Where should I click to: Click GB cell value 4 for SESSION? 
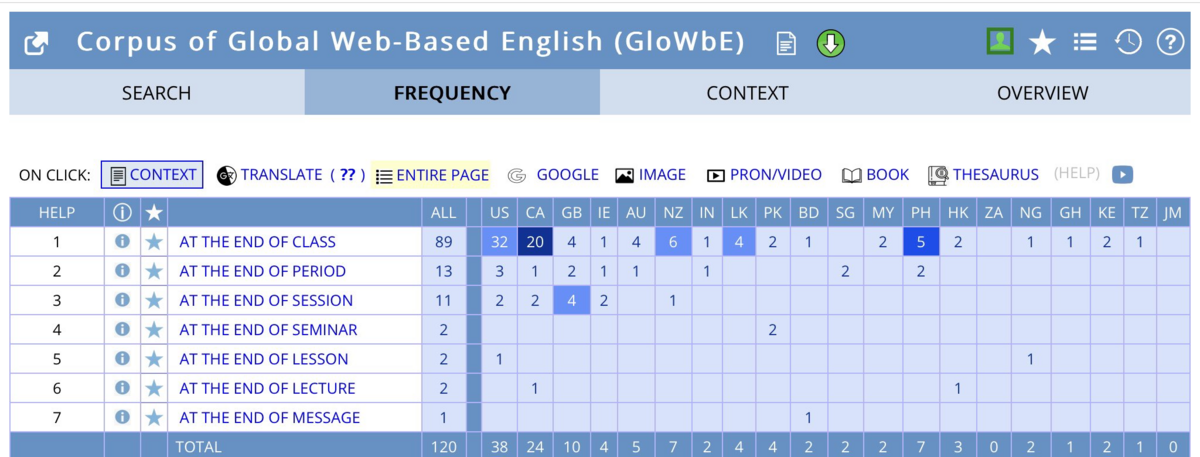(x=571, y=300)
